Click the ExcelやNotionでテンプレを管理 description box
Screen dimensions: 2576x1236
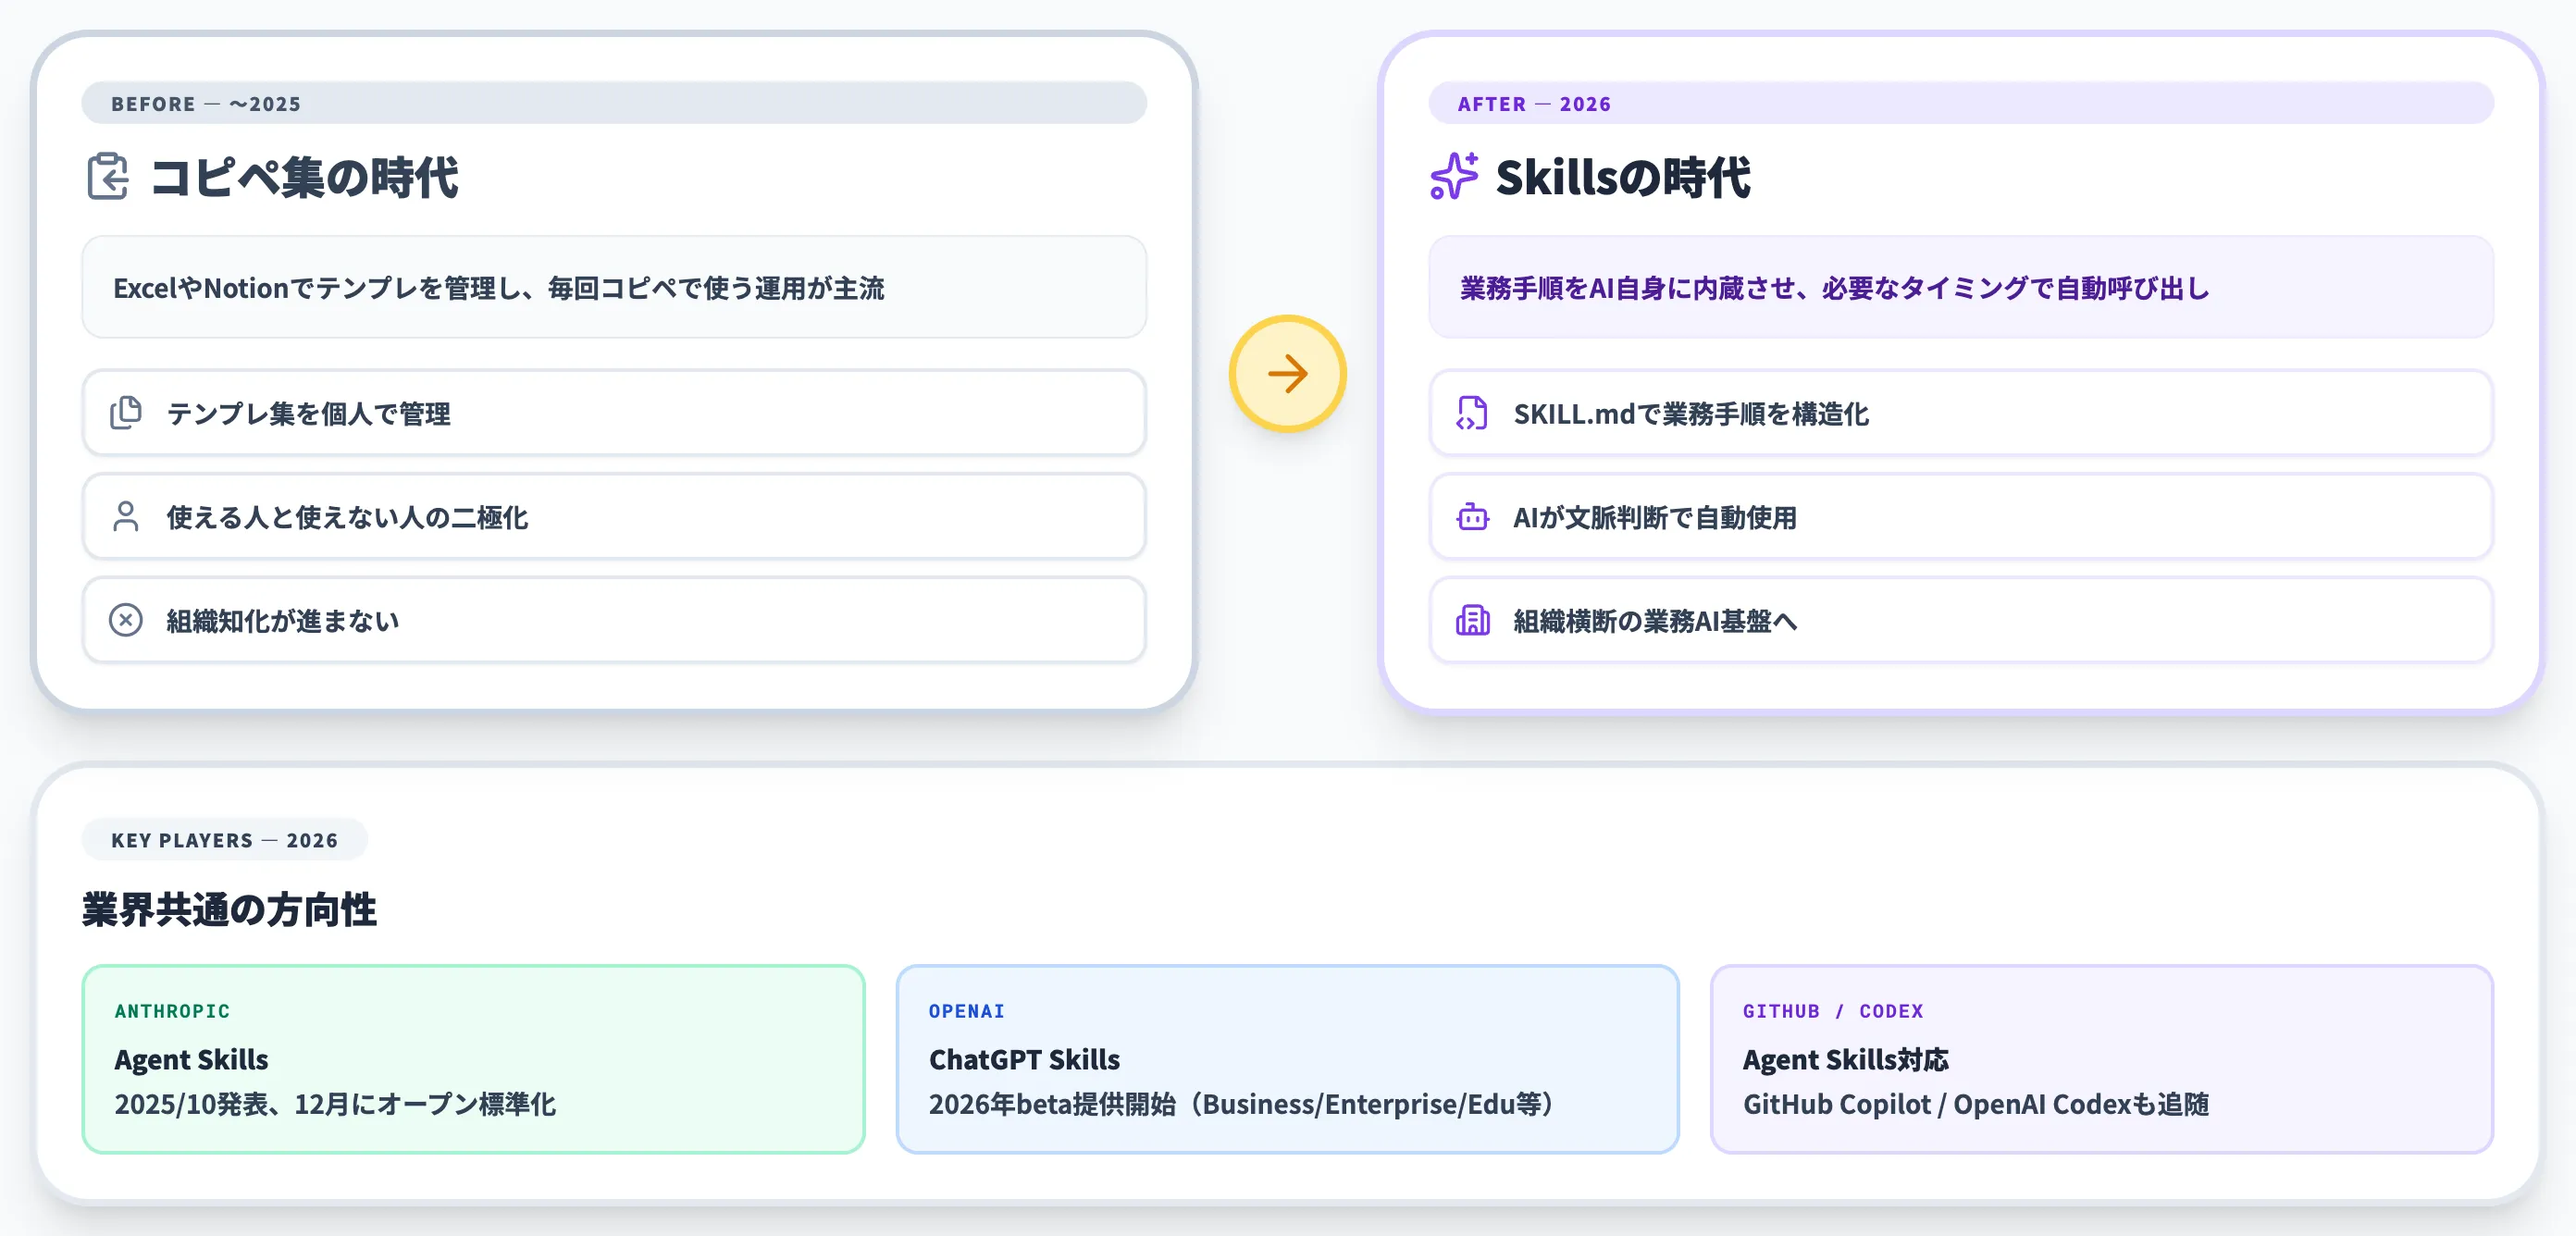point(614,288)
